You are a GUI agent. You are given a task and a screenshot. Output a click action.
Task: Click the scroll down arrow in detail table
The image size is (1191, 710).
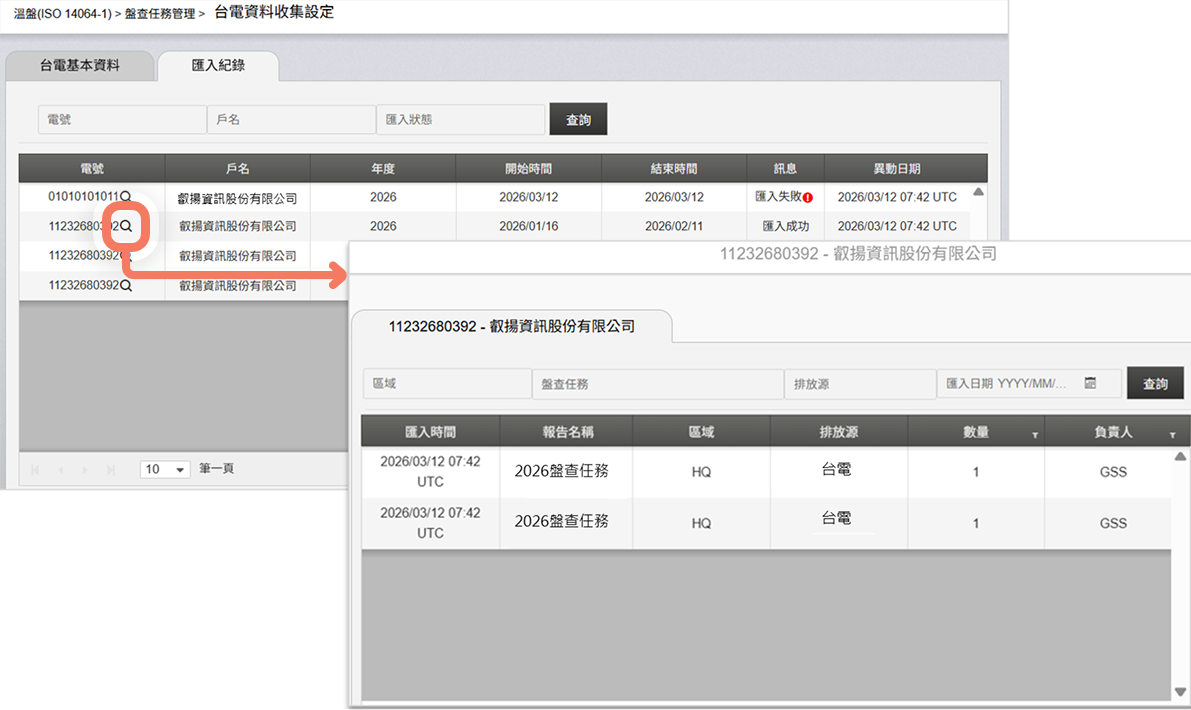tap(1178, 692)
